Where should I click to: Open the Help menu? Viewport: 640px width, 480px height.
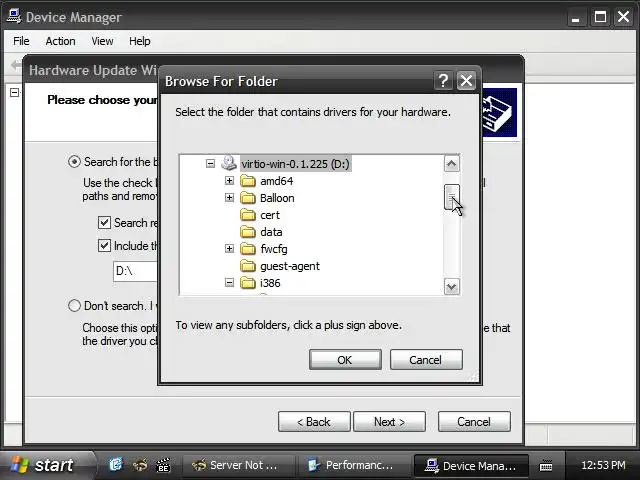tap(140, 41)
